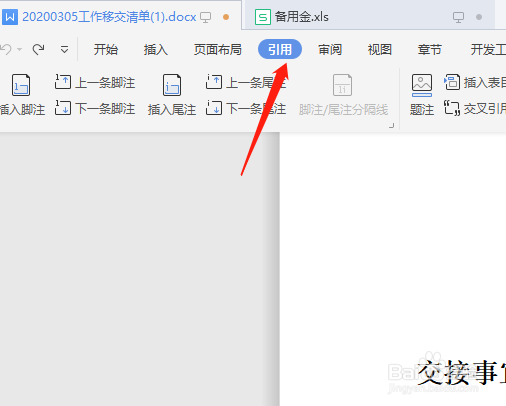The height and width of the screenshot is (406, 506).
Task: Switch to 20200305工作移交清单(1).docx document tab
Action: pyautogui.click(x=120, y=16)
